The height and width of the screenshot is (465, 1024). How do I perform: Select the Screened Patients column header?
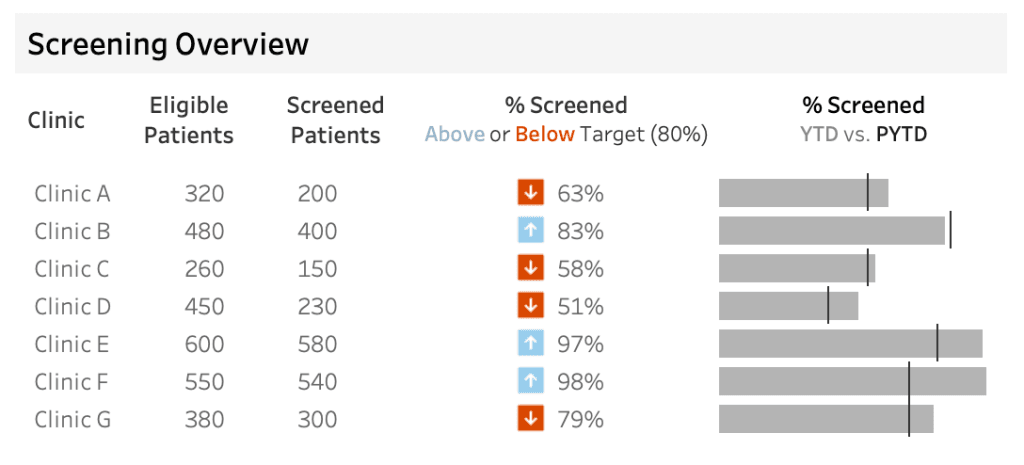(335, 120)
